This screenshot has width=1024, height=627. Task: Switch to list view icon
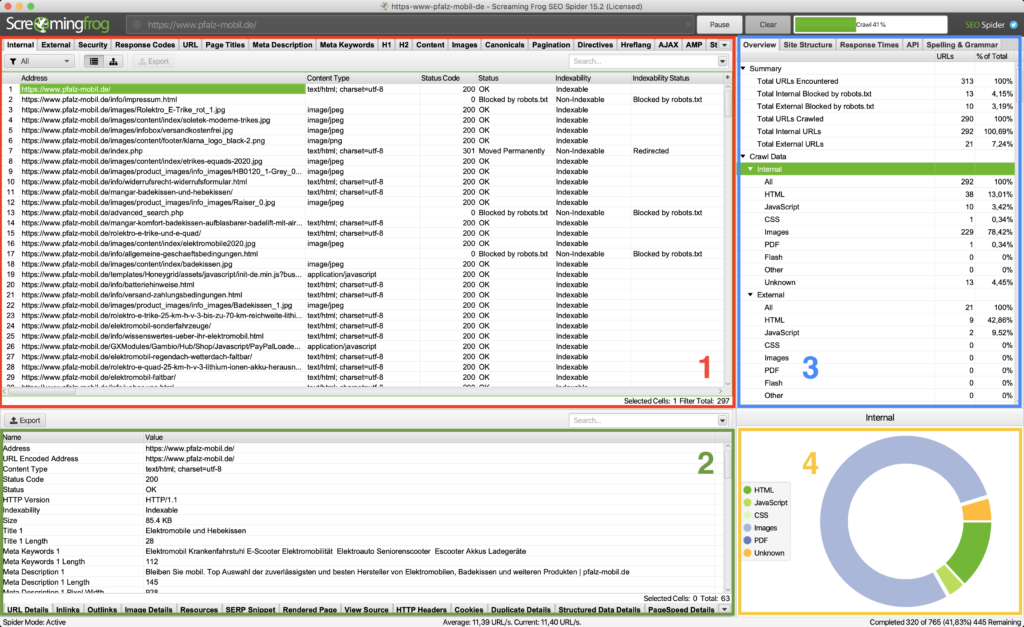click(x=94, y=62)
